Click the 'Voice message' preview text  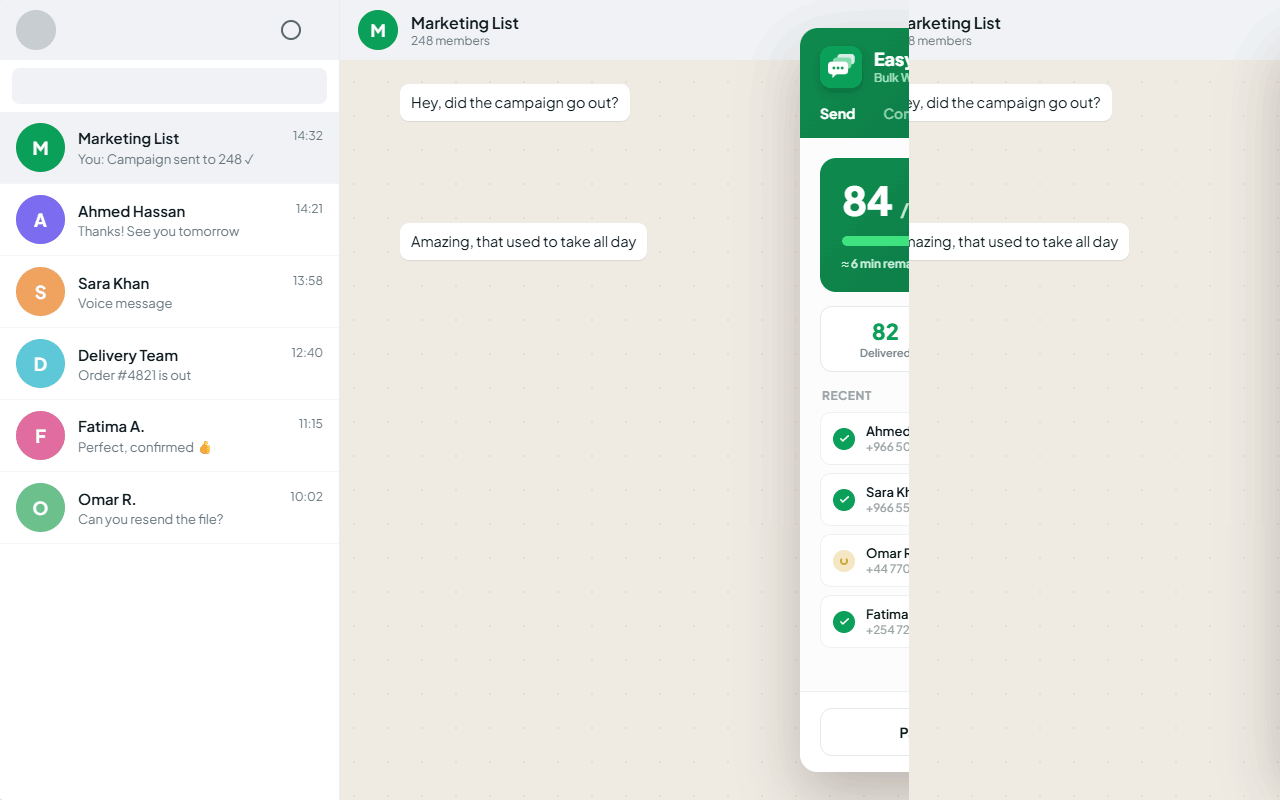coord(125,304)
